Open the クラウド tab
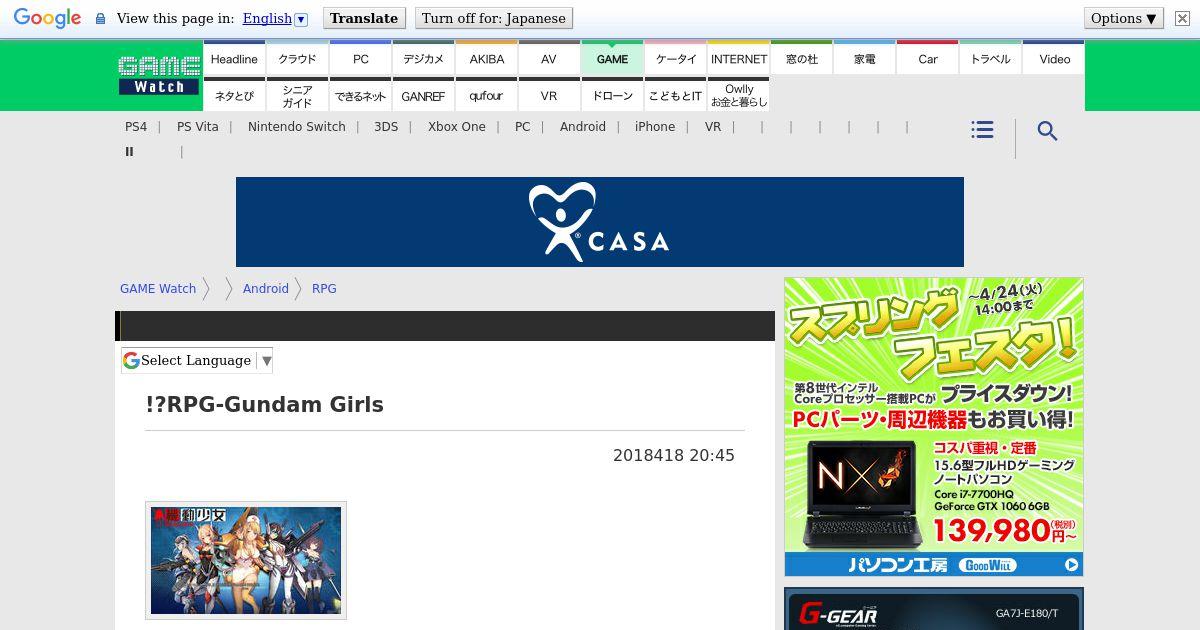 [x=297, y=59]
